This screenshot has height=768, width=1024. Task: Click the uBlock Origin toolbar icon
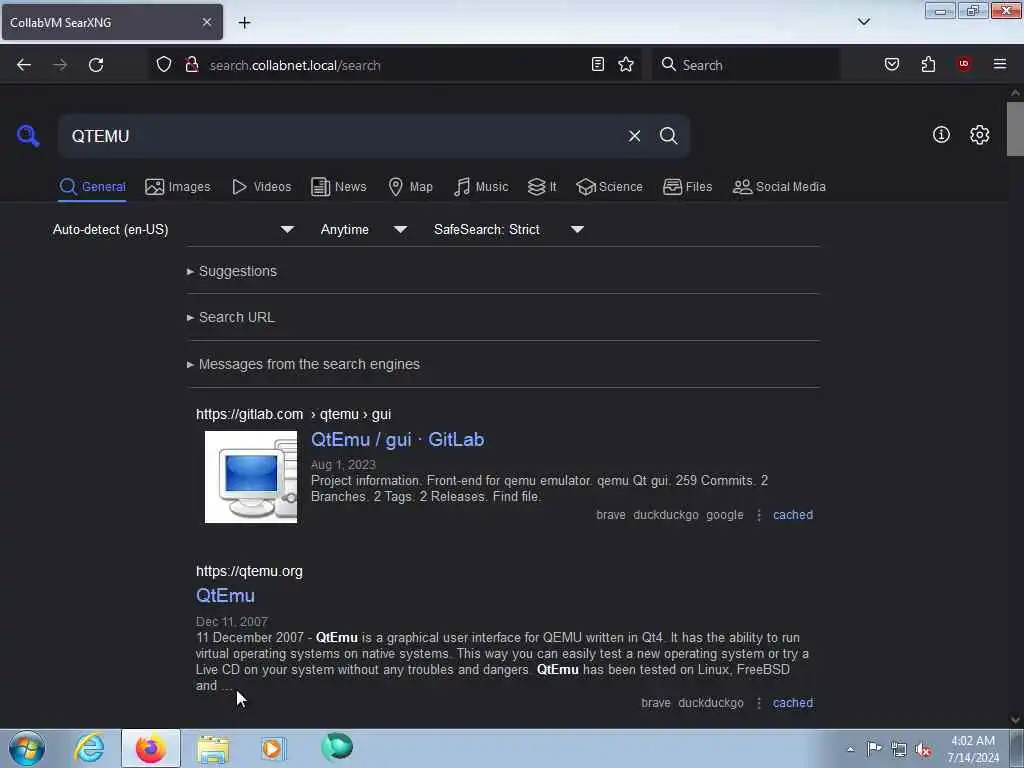[x=964, y=64]
